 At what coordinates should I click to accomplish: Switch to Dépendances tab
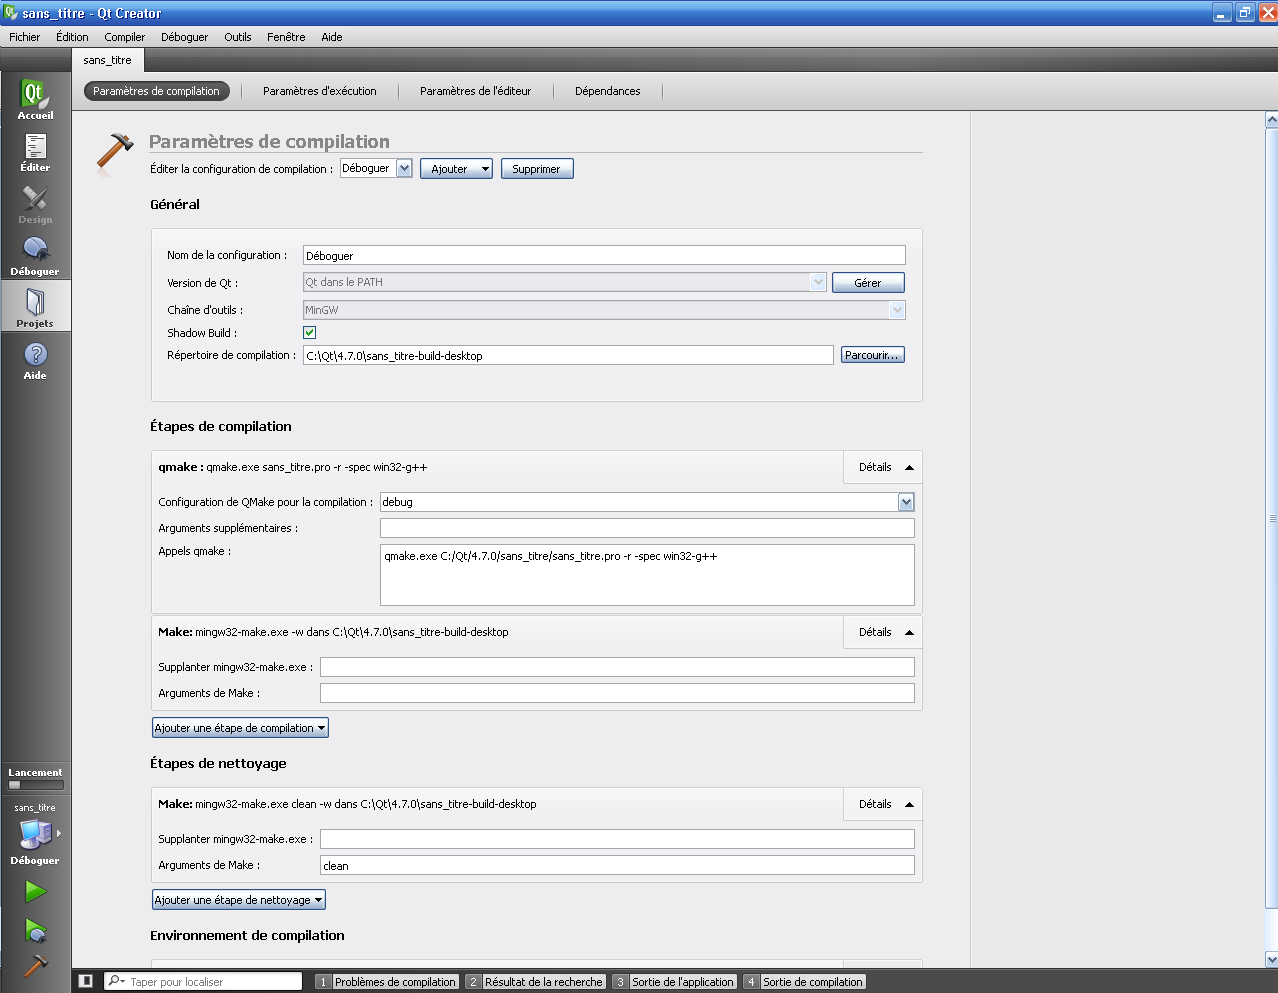[x=608, y=91]
